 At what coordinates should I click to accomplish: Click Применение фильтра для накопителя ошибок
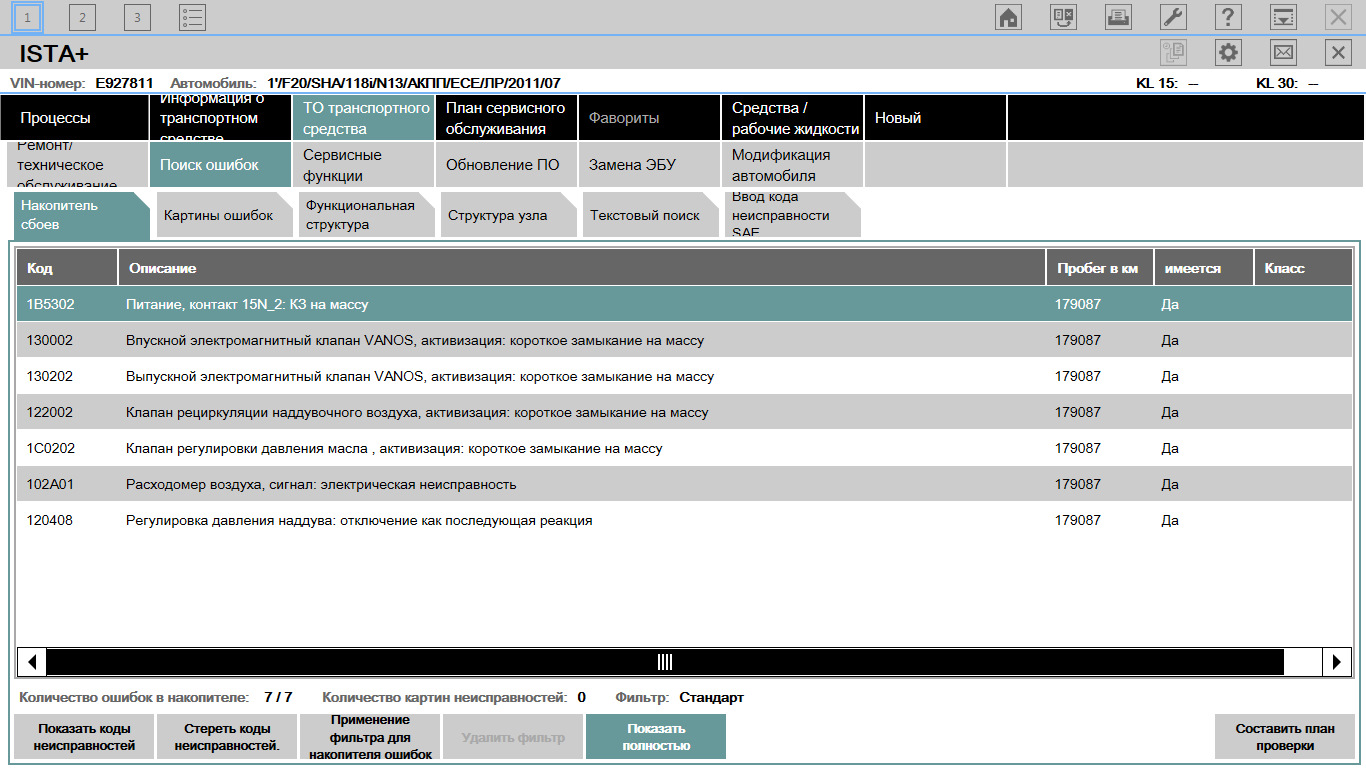[370, 738]
